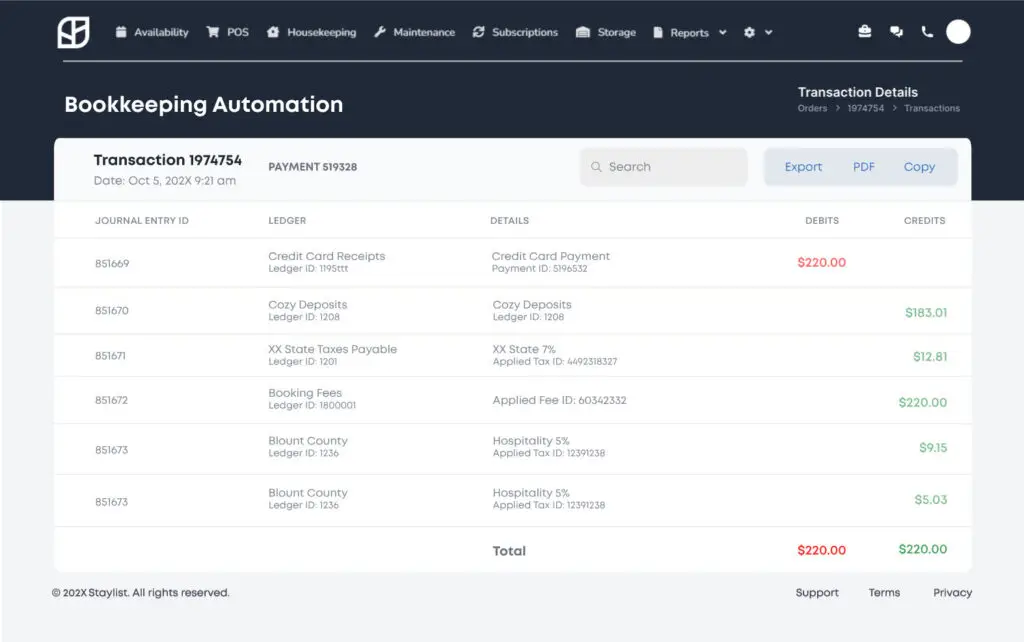Click the Staylist logo icon
1024x642 pixels.
pos(73,32)
